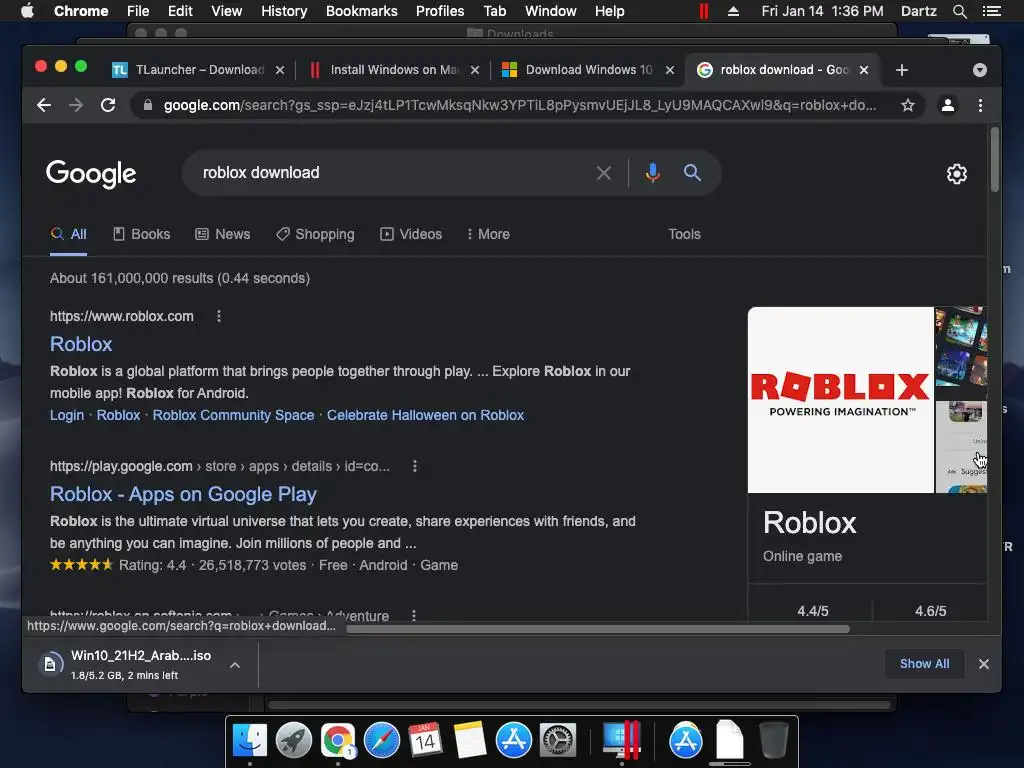Click the magnifying glass search button

pyautogui.click(x=692, y=173)
